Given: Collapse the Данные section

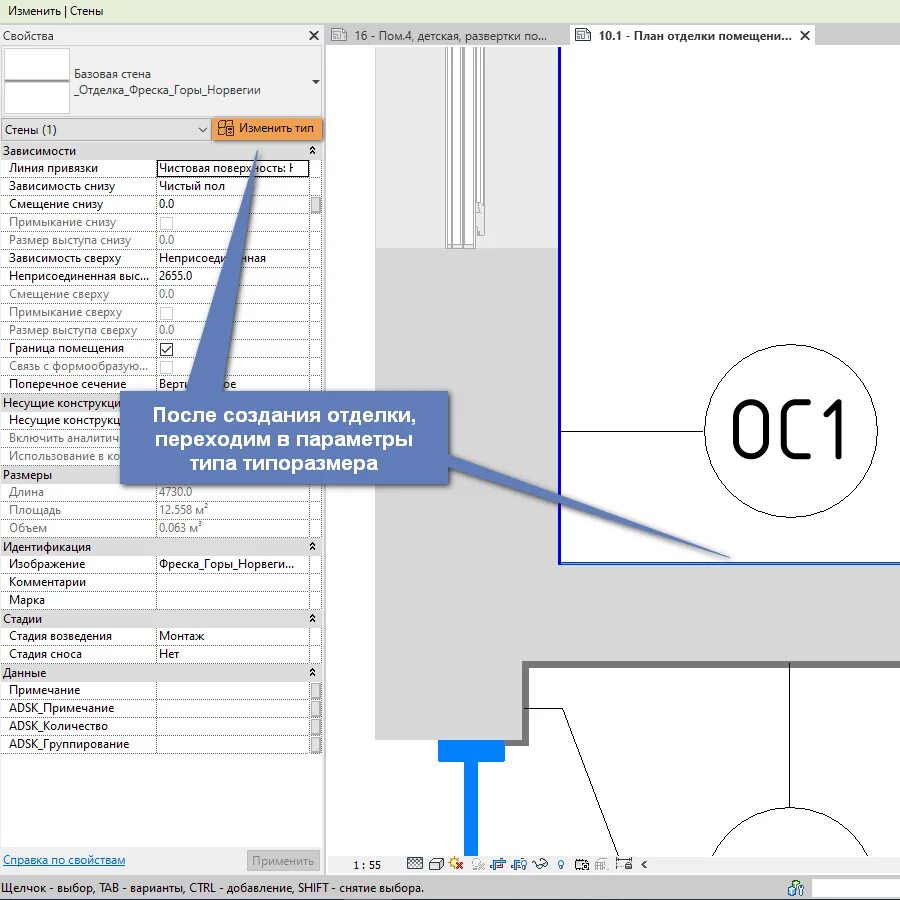Looking at the screenshot, I should click(x=312, y=672).
